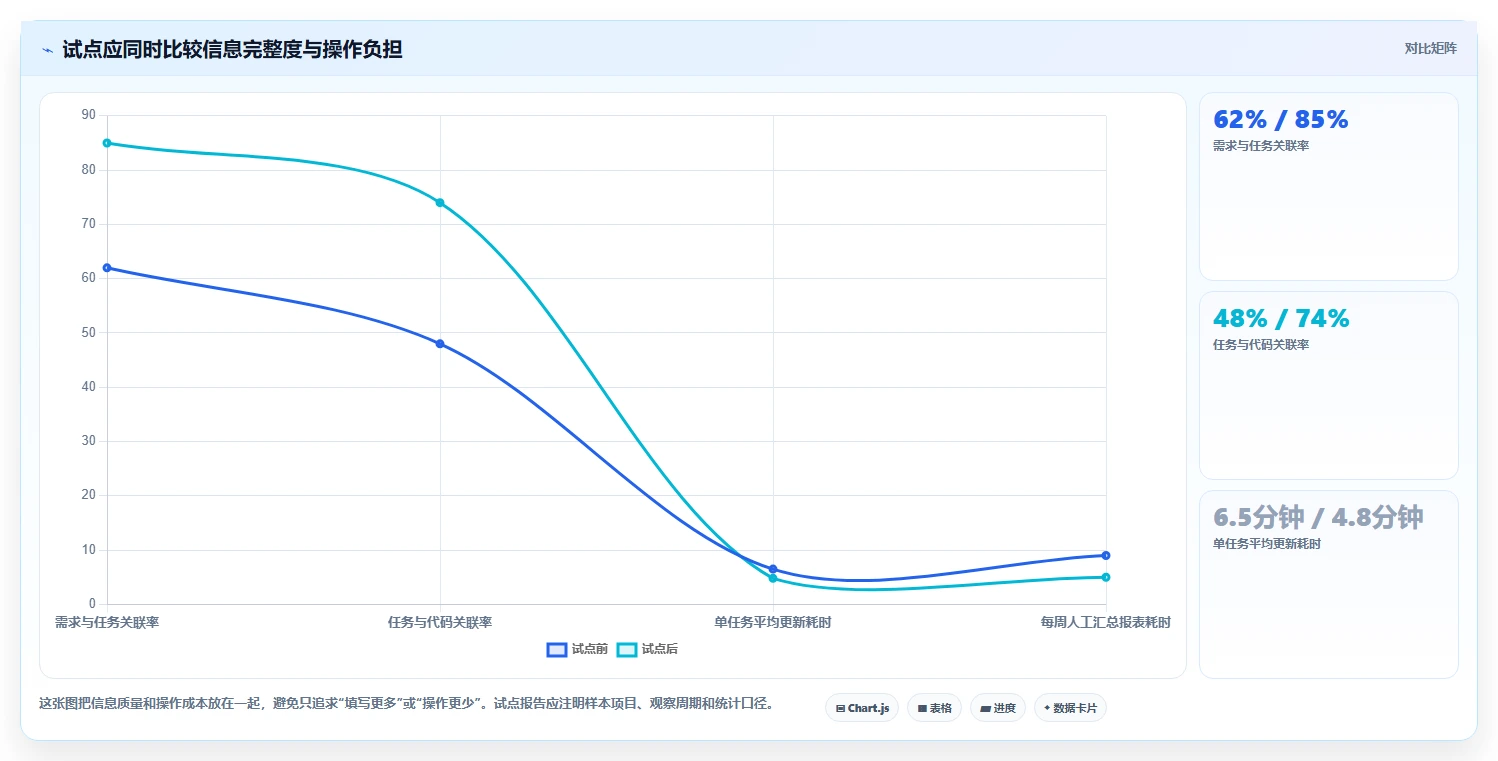The image size is (1498, 761).
Task: Click 试点后 point at 任务与代码关联率 (74)
Action: click(x=440, y=203)
